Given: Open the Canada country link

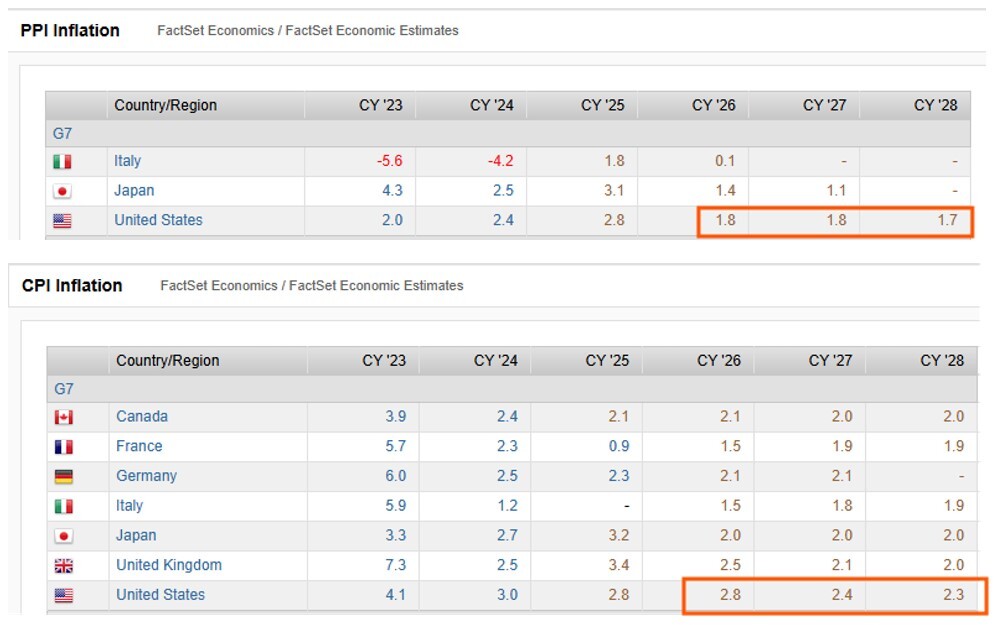Looking at the screenshot, I should click(x=141, y=416).
